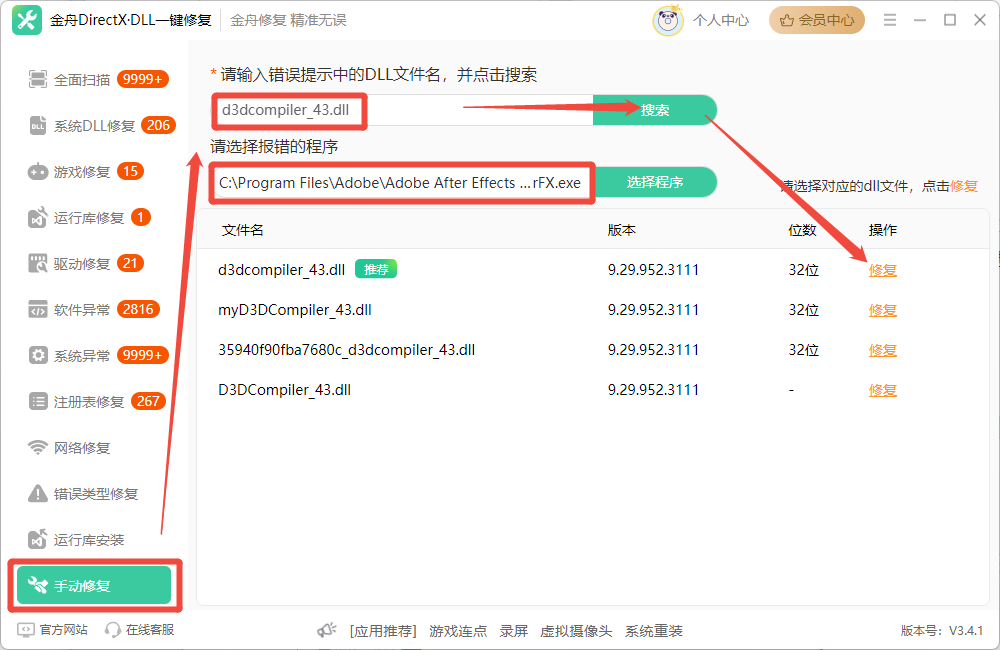Open the 虚拟摄像头 link

tap(576, 631)
